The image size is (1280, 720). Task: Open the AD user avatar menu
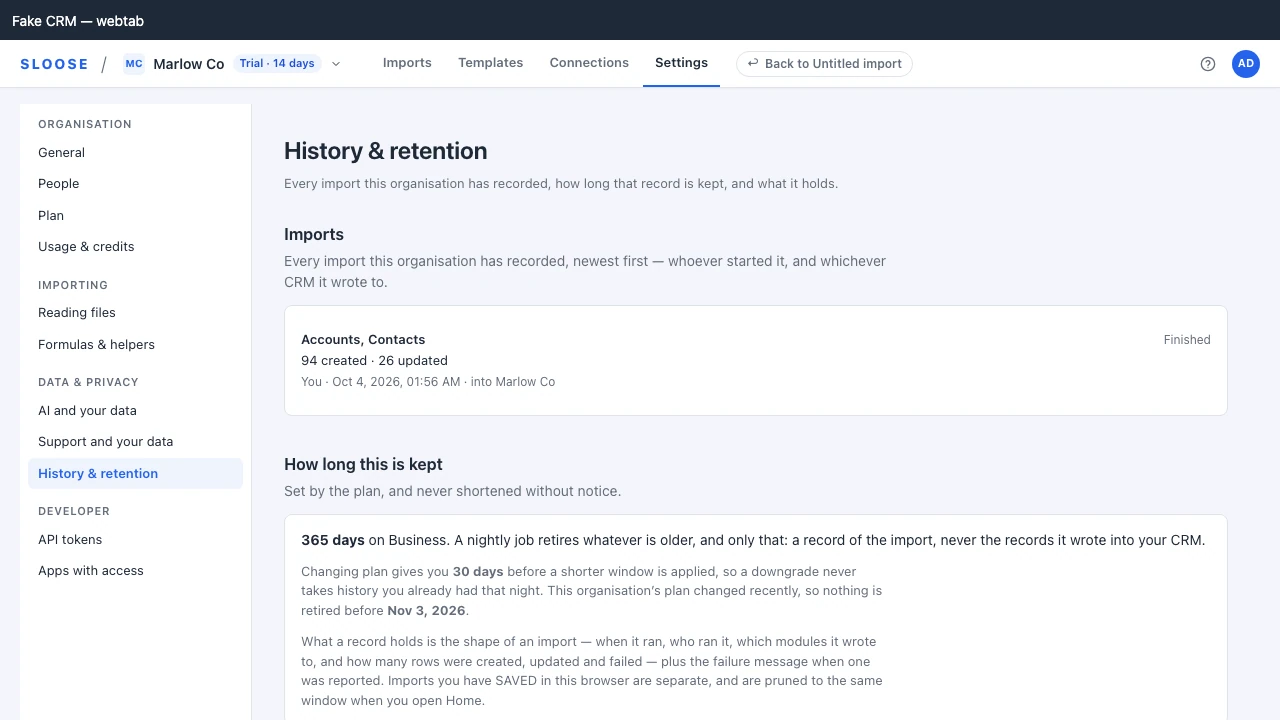1246,64
